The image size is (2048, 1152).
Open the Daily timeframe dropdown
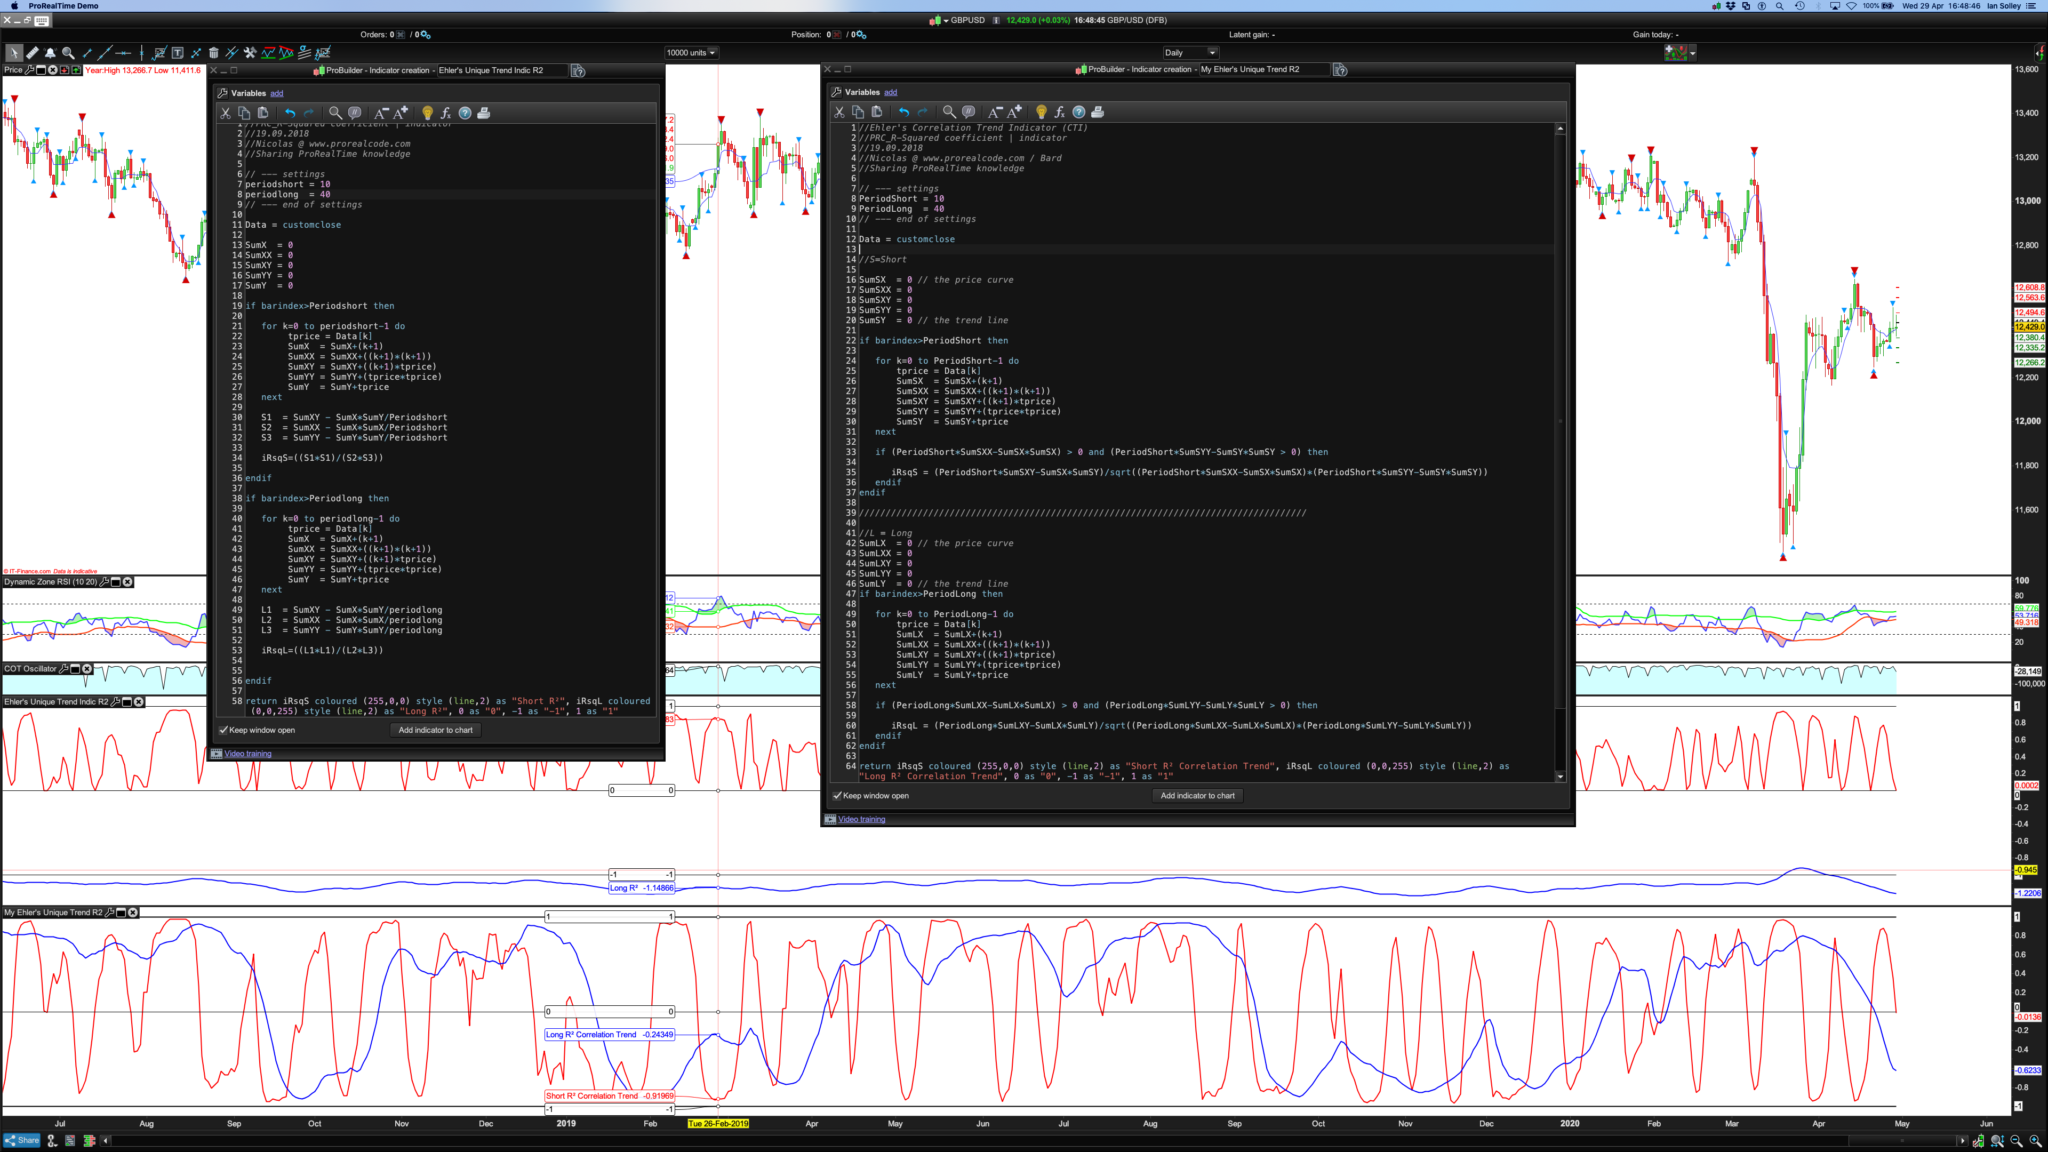[1212, 53]
